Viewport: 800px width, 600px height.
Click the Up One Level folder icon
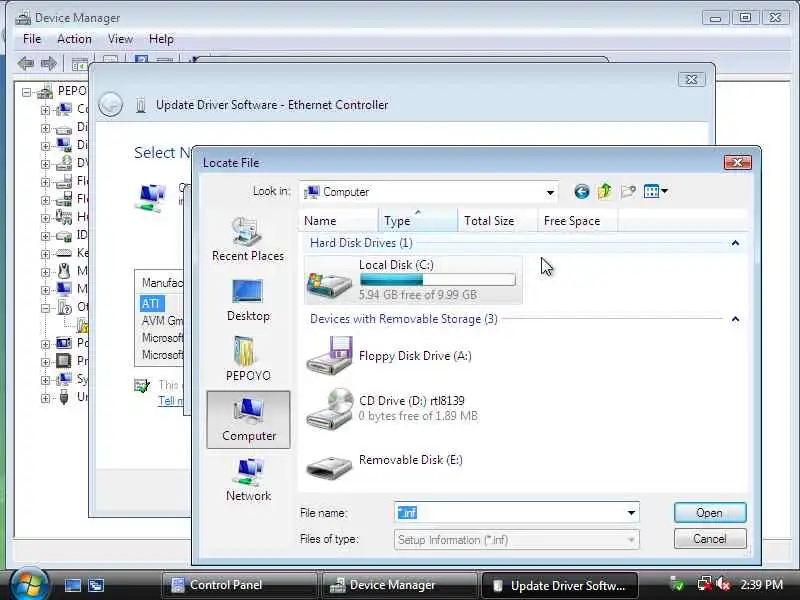(605, 192)
